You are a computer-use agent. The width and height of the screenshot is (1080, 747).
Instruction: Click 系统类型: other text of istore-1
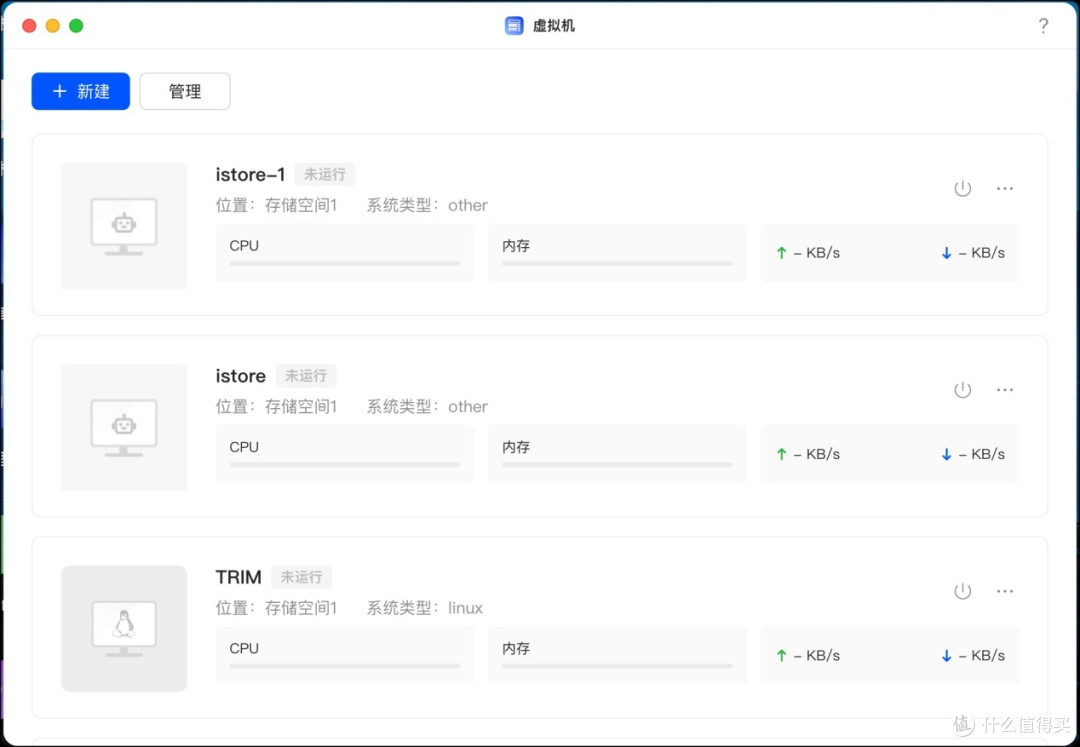point(427,205)
